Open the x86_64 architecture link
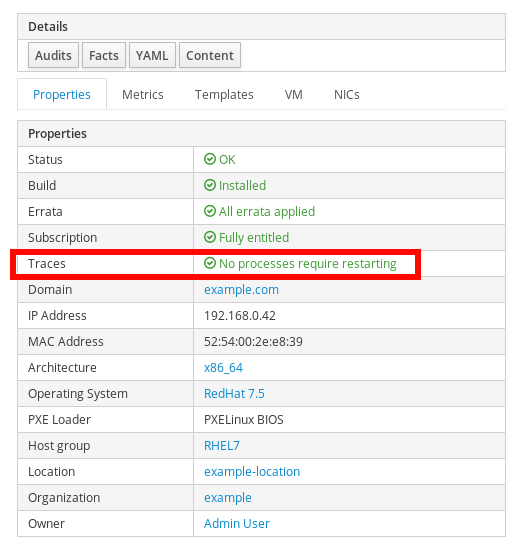The height and width of the screenshot is (554, 525). (223, 367)
